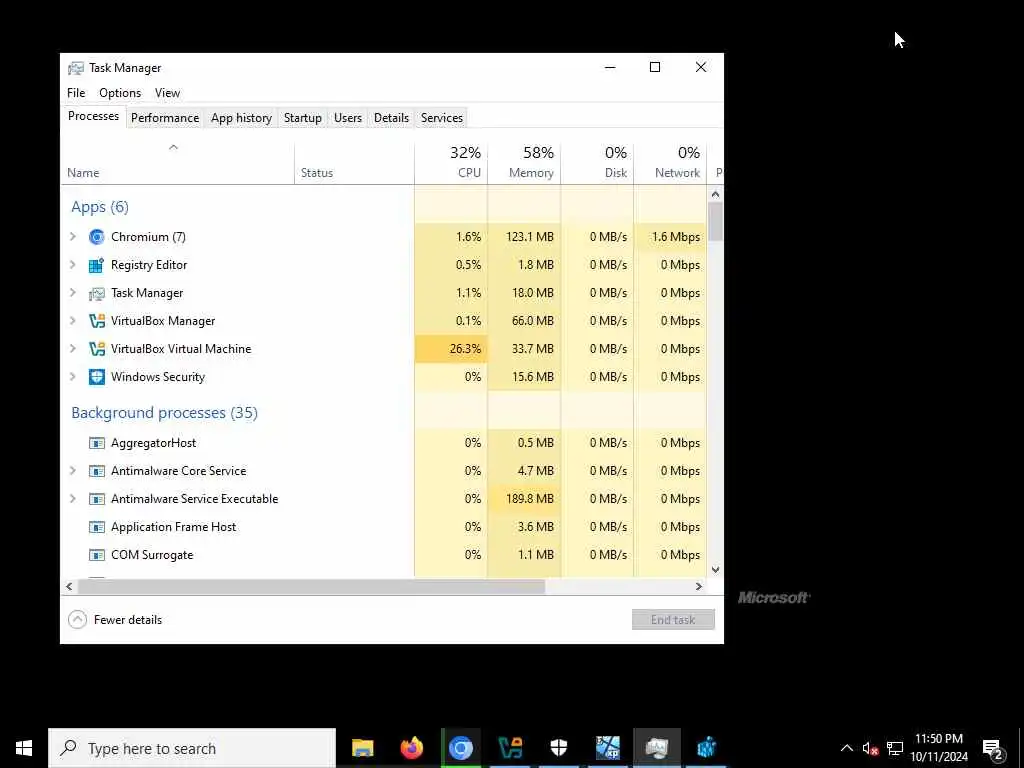The width and height of the screenshot is (1024, 768).
Task: Expand the Antimalware Core Service entry
Action: coord(73,470)
